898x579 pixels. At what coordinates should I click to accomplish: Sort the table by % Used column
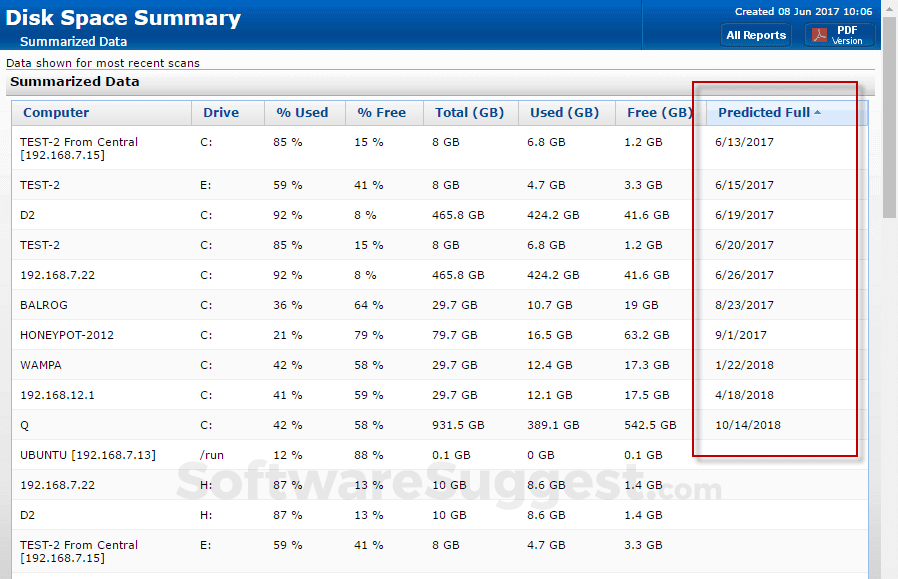coord(300,112)
